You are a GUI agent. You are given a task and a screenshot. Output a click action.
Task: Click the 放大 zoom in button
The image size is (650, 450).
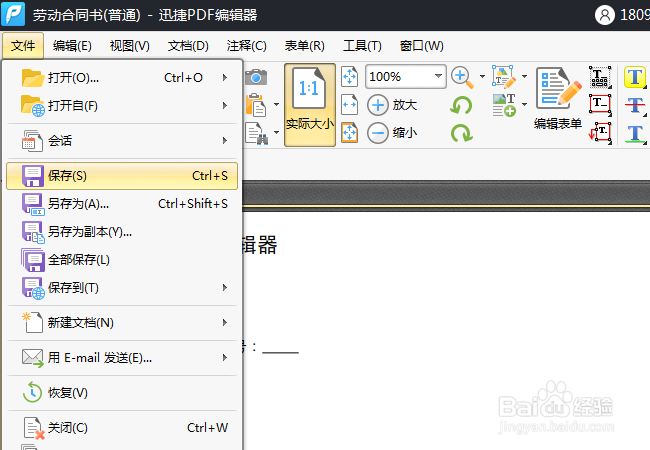click(392, 105)
